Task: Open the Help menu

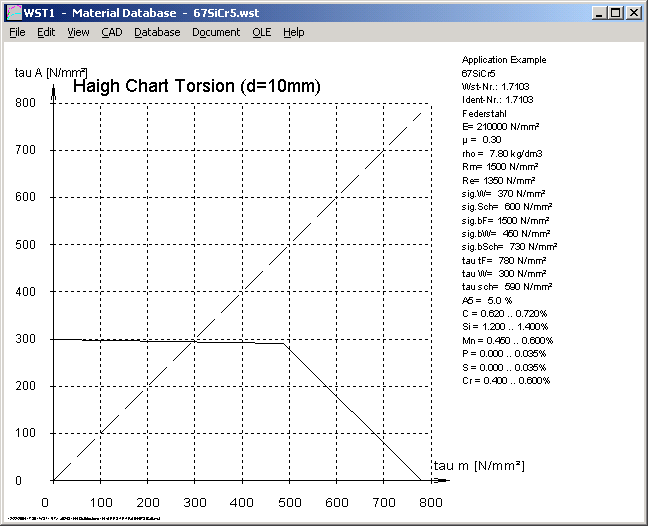Action: tap(293, 32)
